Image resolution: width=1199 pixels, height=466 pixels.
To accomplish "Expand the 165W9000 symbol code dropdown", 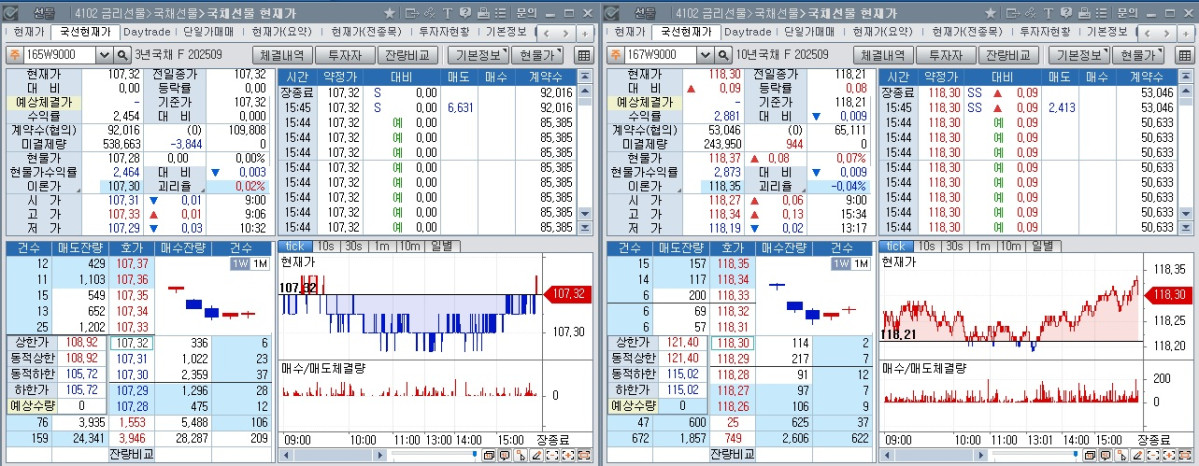I will [105, 55].
